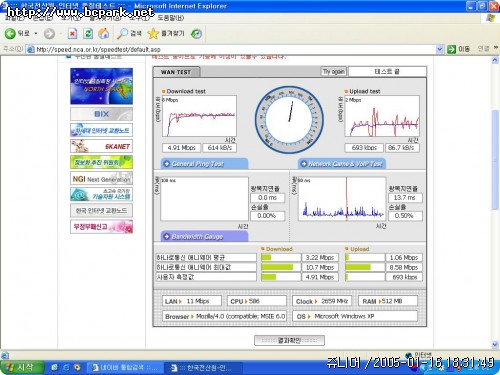Viewport: 500px width, 375px height.
Task: Click the 3.22 Mbps download average value
Action: click(320, 258)
